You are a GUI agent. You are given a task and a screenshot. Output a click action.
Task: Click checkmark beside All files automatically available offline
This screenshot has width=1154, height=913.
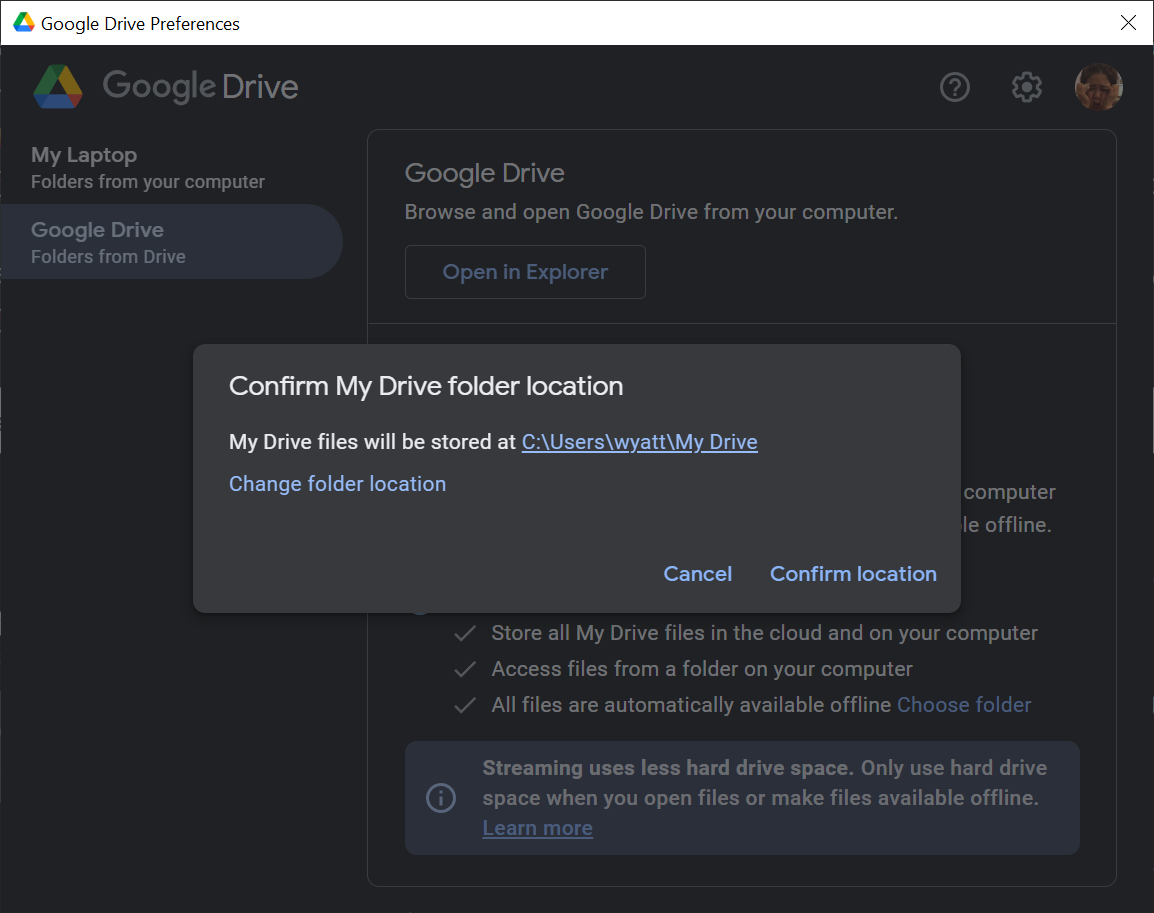464,706
